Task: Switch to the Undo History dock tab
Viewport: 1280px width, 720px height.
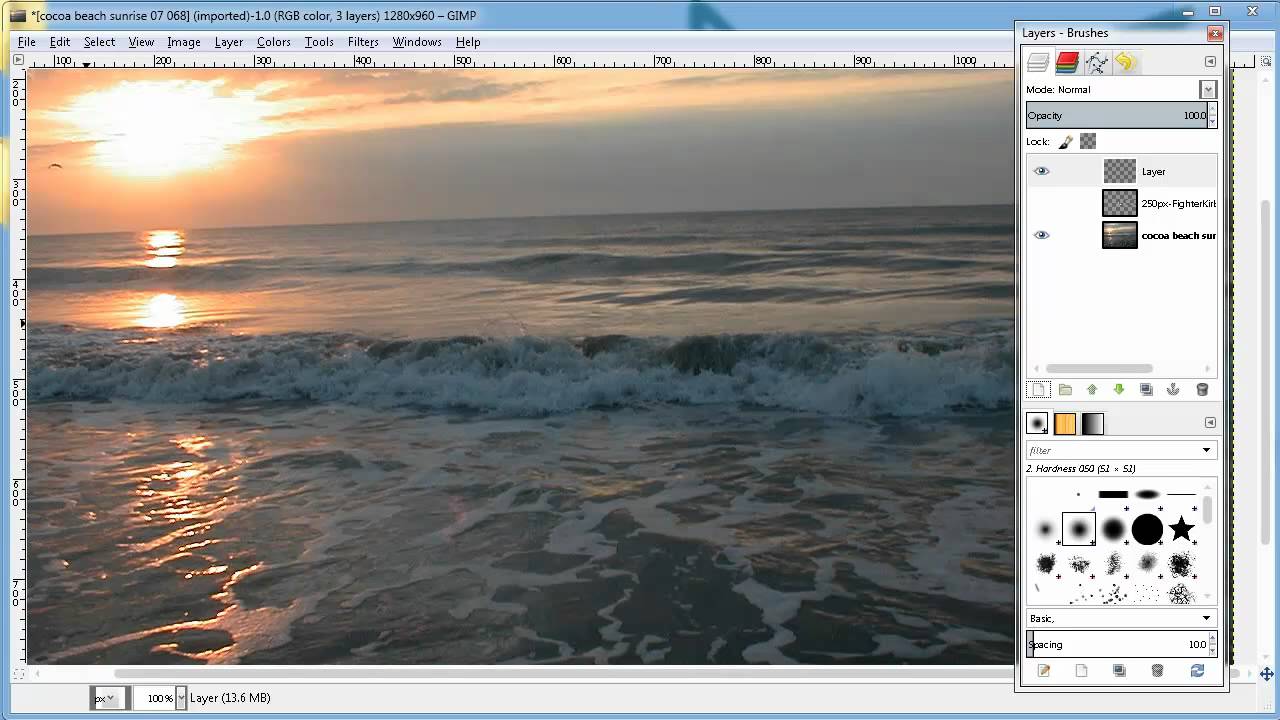Action: click(x=1125, y=63)
